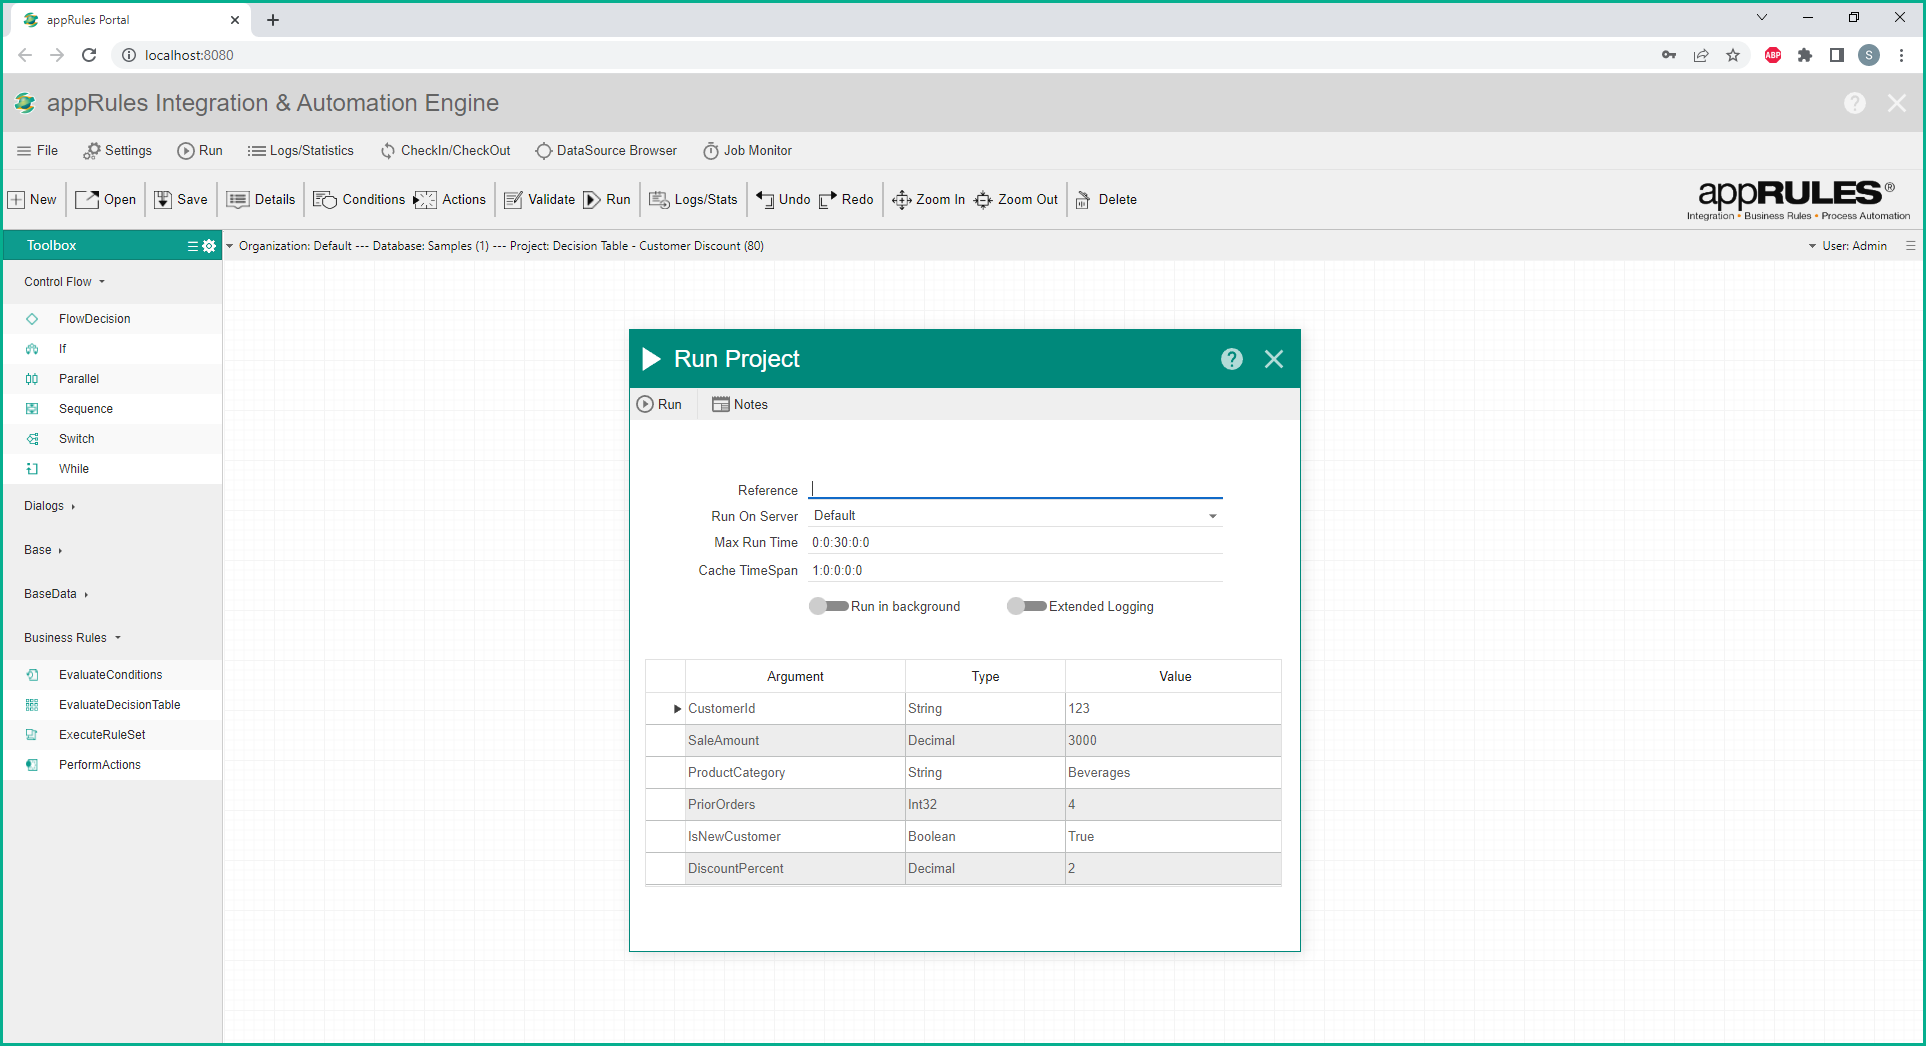Click Run button in Run Project dialog
This screenshot has height=1046, width=1926.
point(659,405)
